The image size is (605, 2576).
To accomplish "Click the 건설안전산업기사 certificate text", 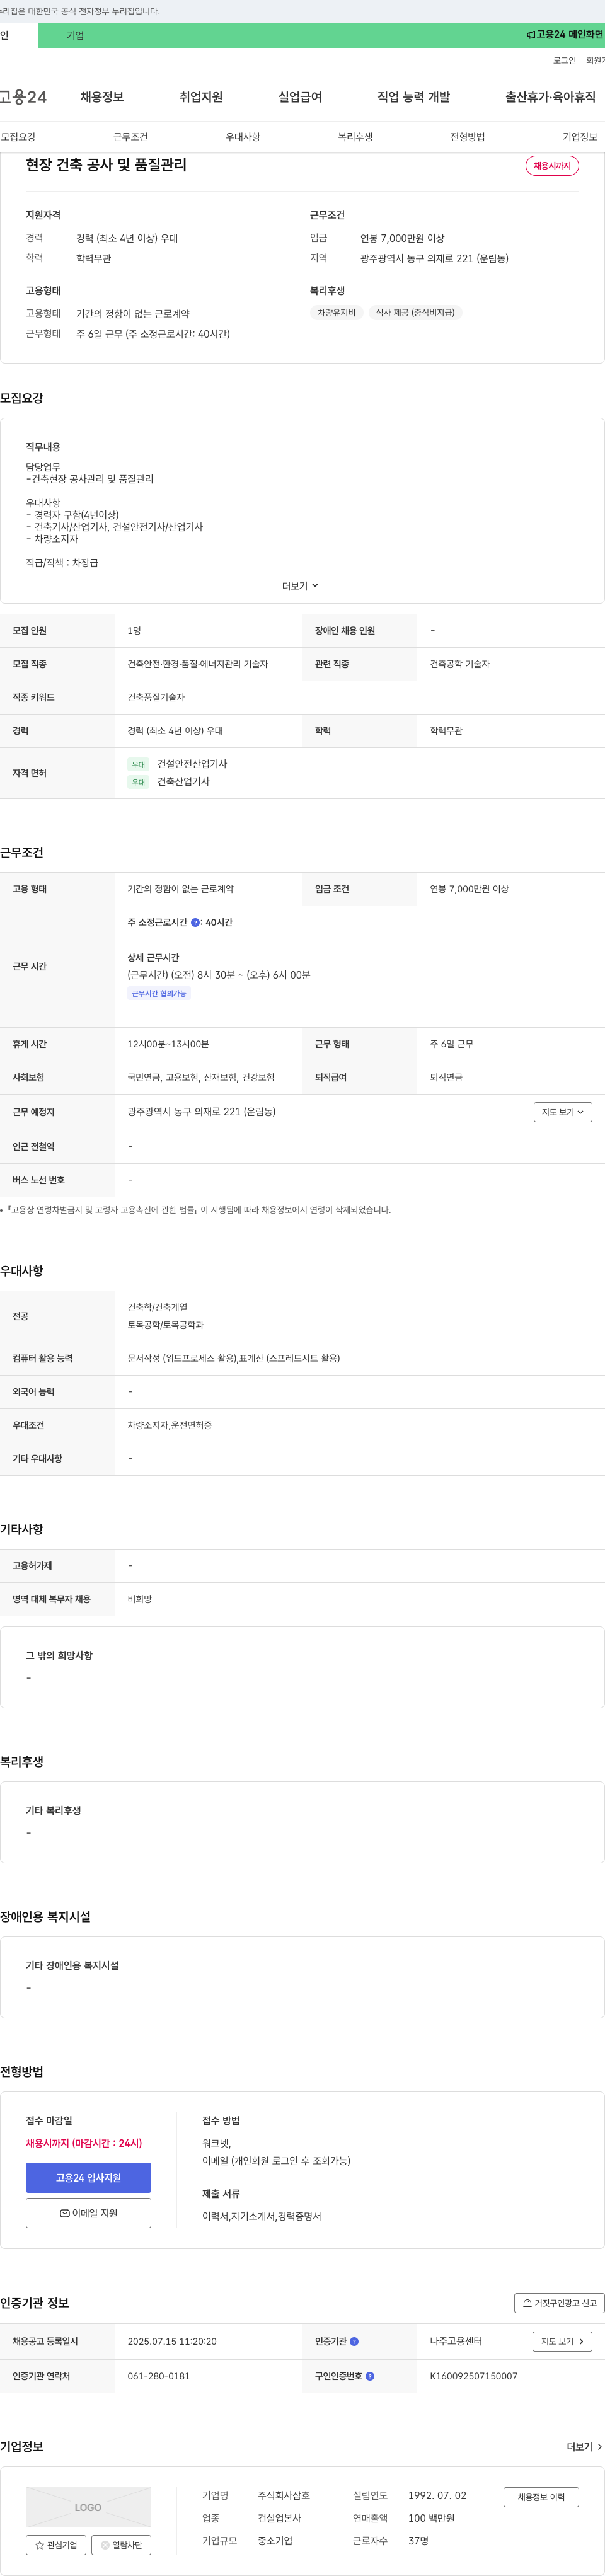I will (x=192, y=764).
